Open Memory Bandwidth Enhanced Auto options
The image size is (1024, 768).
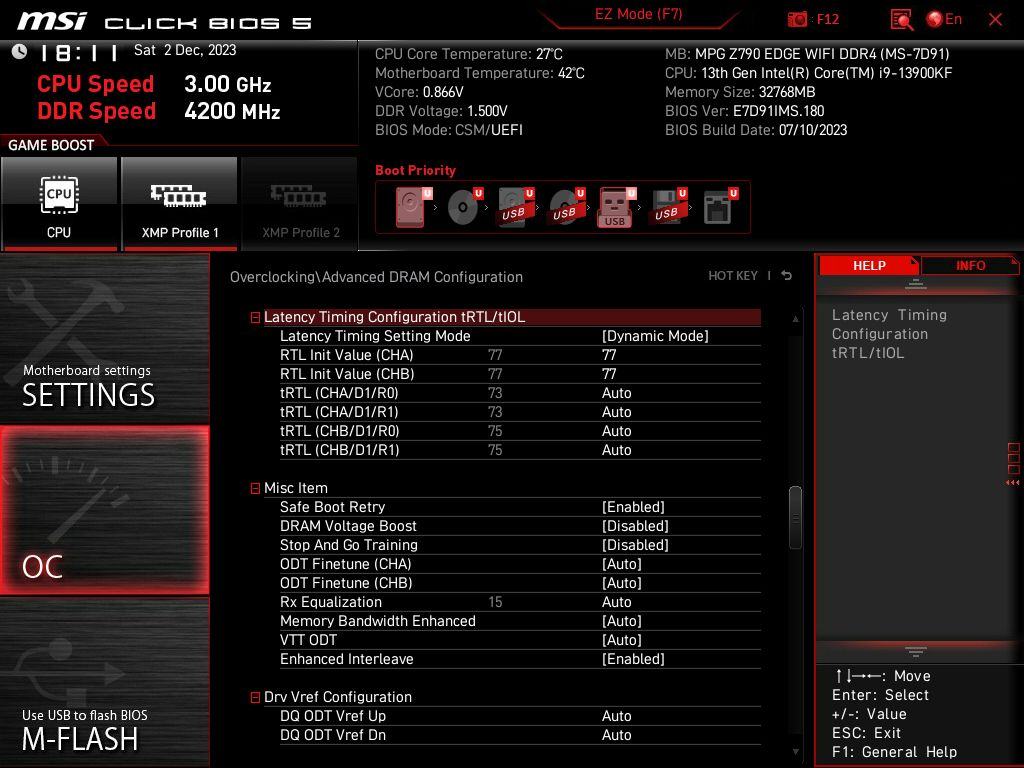[622, 621]
